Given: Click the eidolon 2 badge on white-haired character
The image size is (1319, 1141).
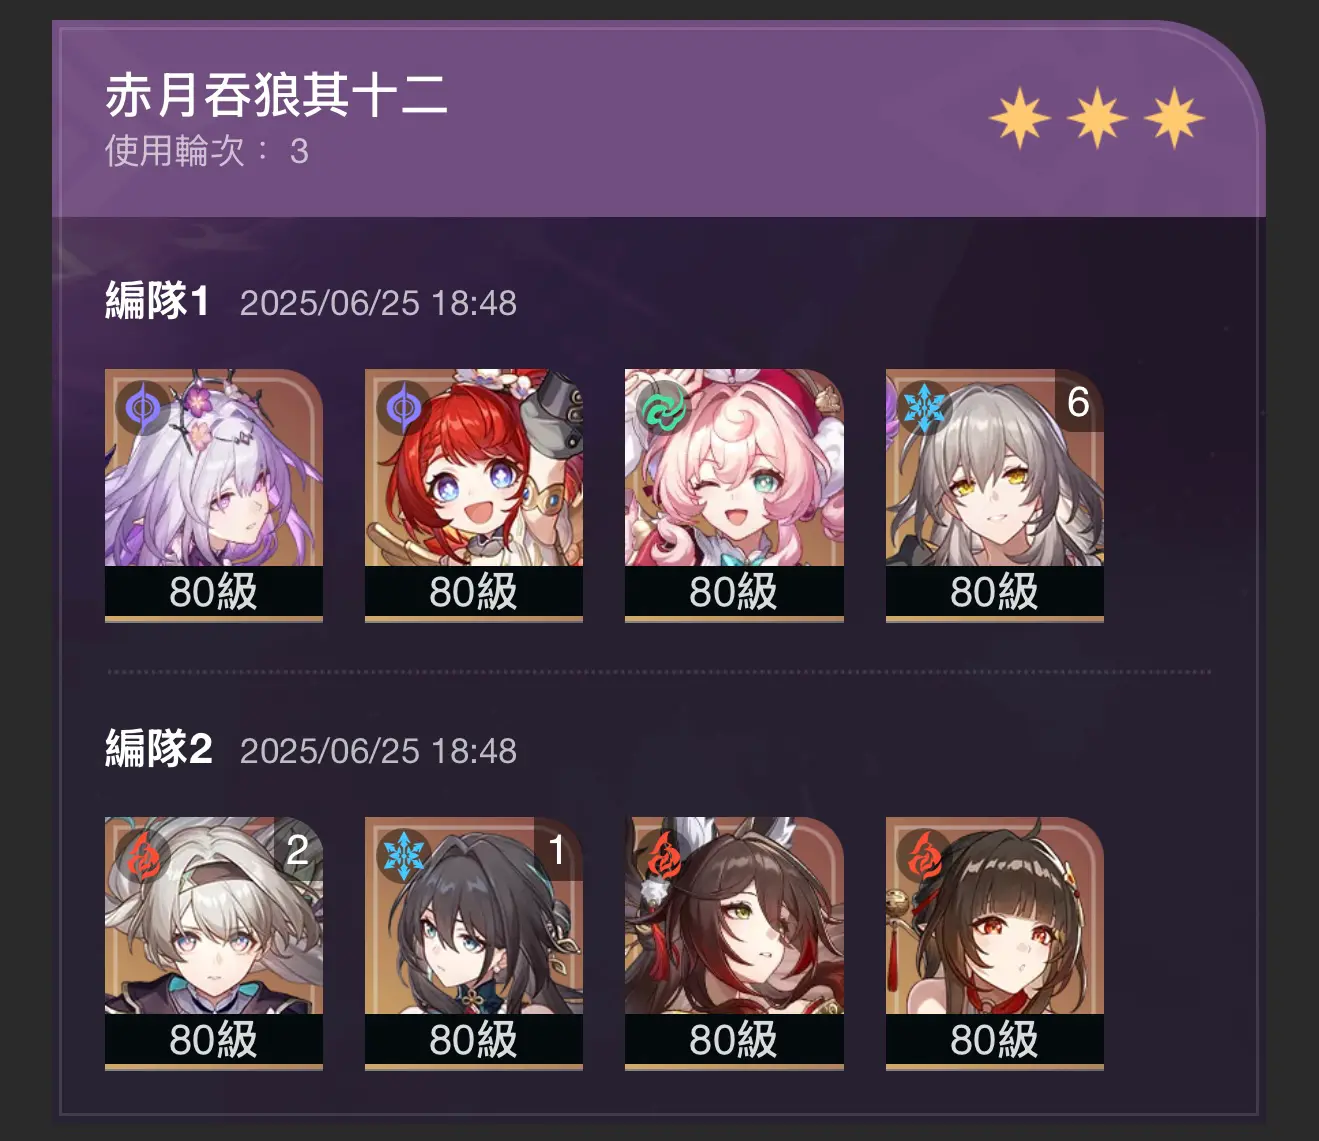Looking at the screenshot, I should [298, 850].
